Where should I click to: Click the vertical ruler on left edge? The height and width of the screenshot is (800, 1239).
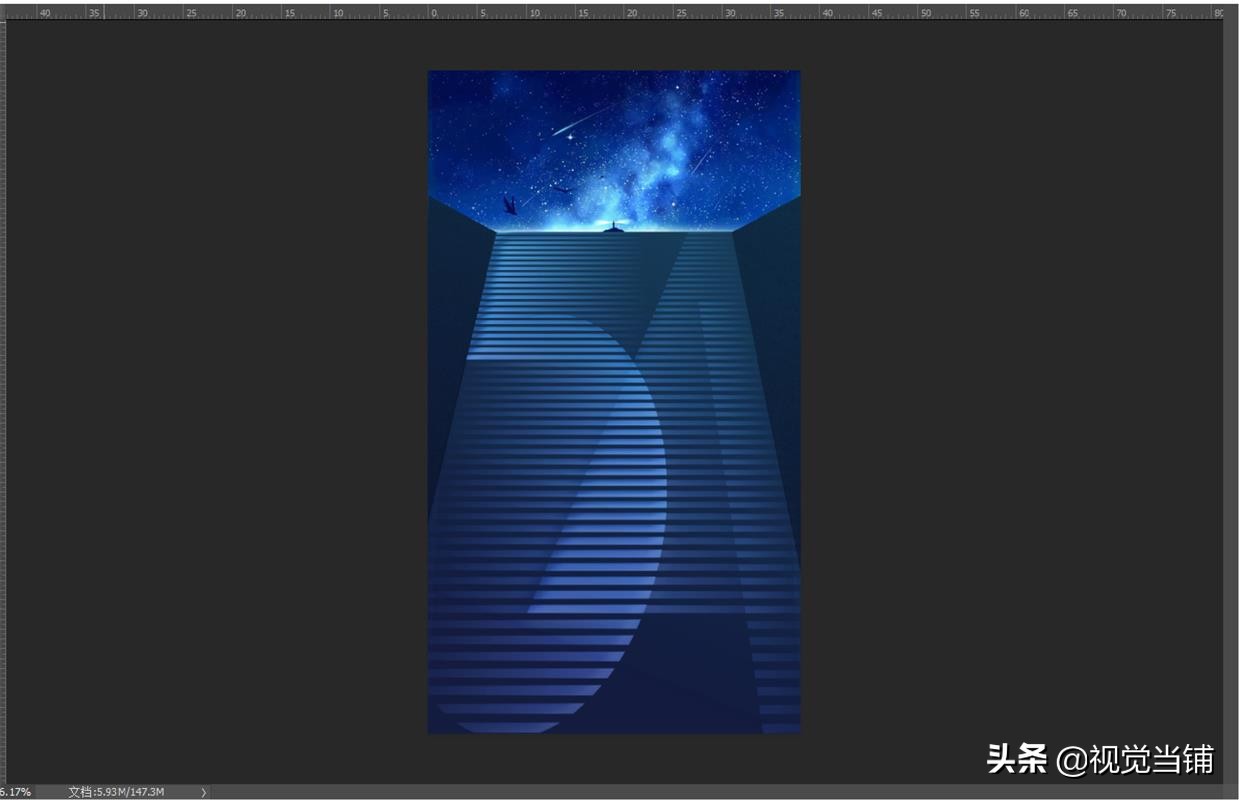click(4, 400)
